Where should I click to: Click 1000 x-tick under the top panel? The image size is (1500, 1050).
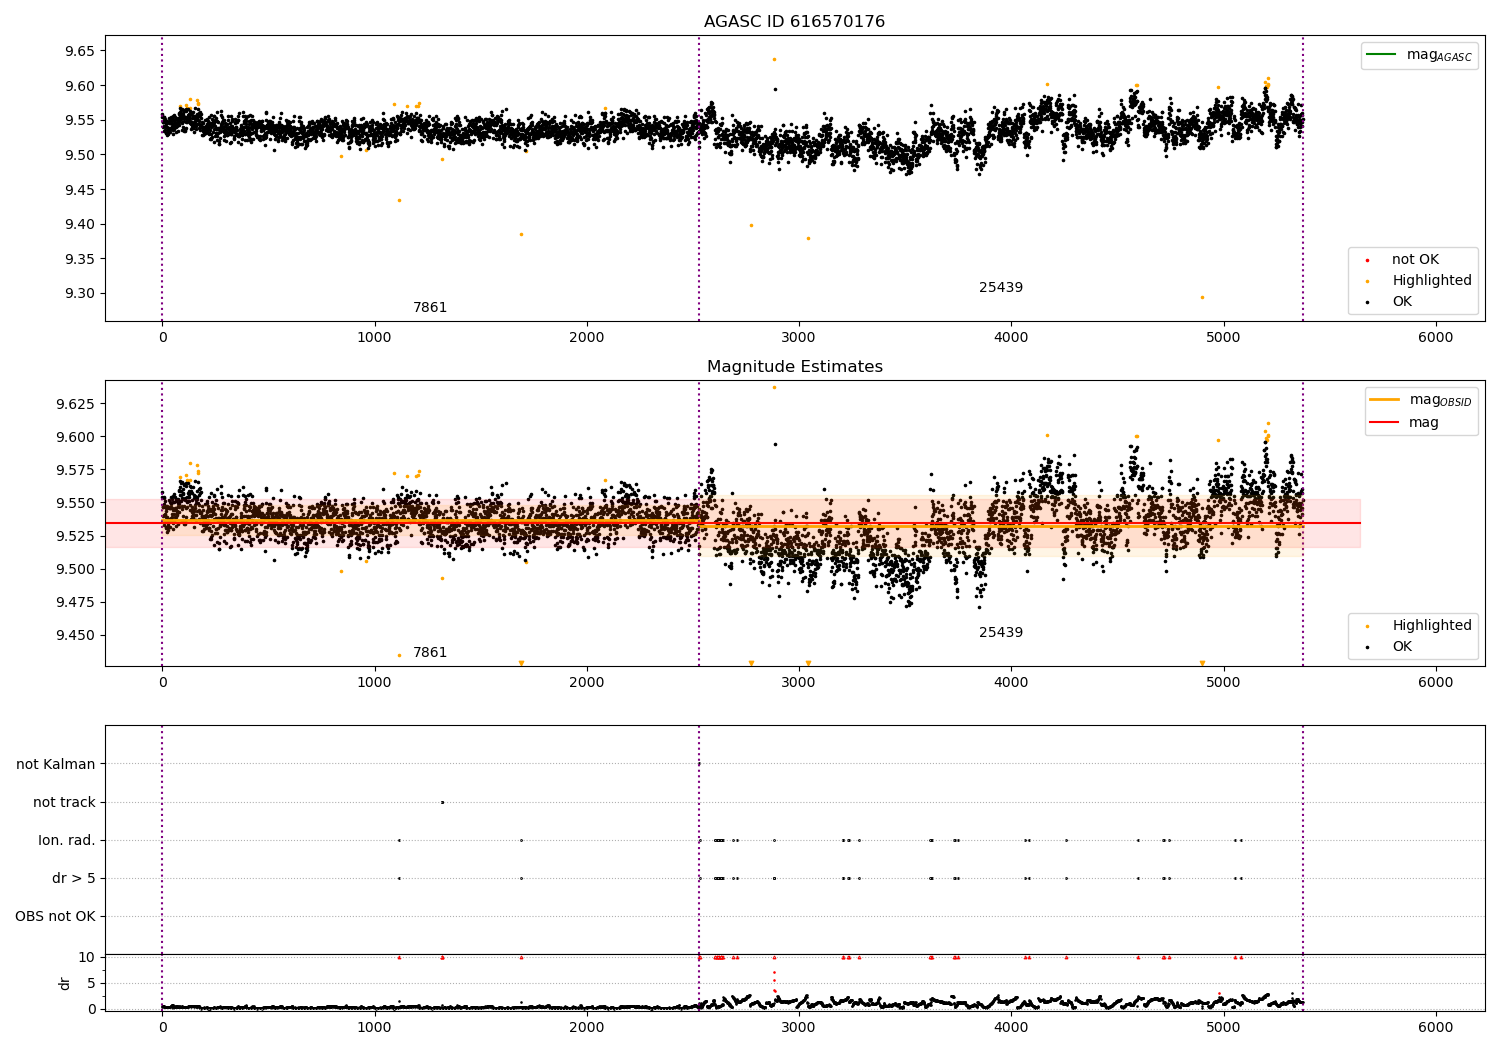(x=374, y=338)
